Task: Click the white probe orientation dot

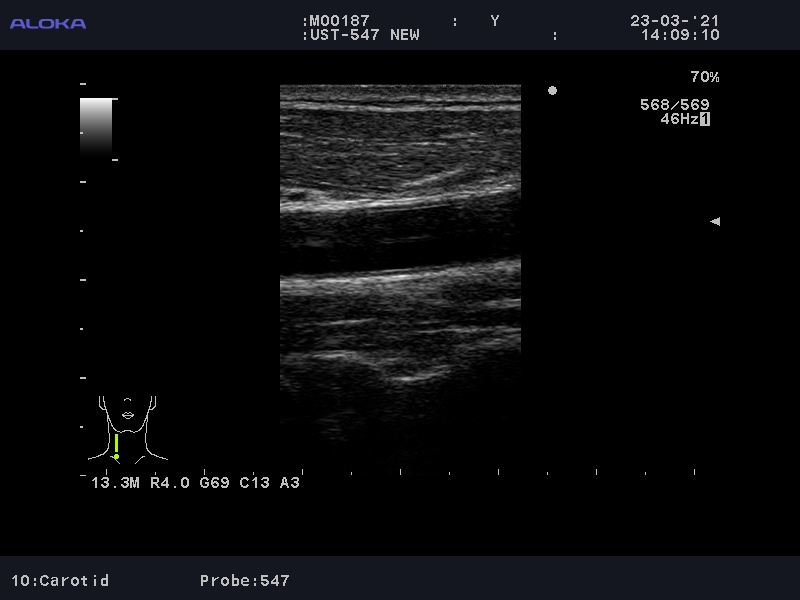Action: pos(552,91)
